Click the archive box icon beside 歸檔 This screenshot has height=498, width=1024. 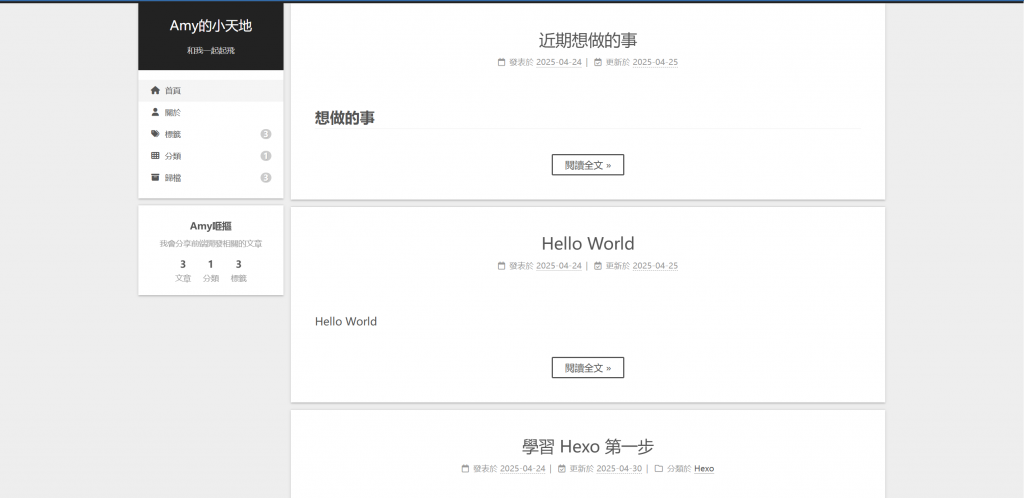[155, 177]
